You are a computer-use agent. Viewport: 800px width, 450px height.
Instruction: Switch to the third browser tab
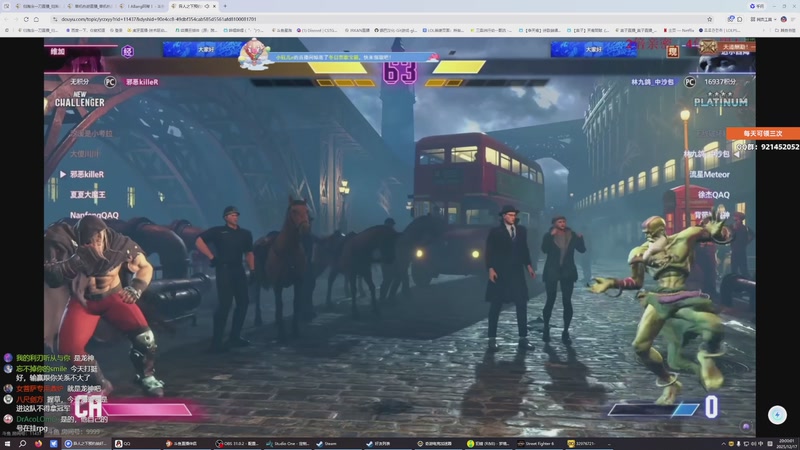click(x=142, y=6)
